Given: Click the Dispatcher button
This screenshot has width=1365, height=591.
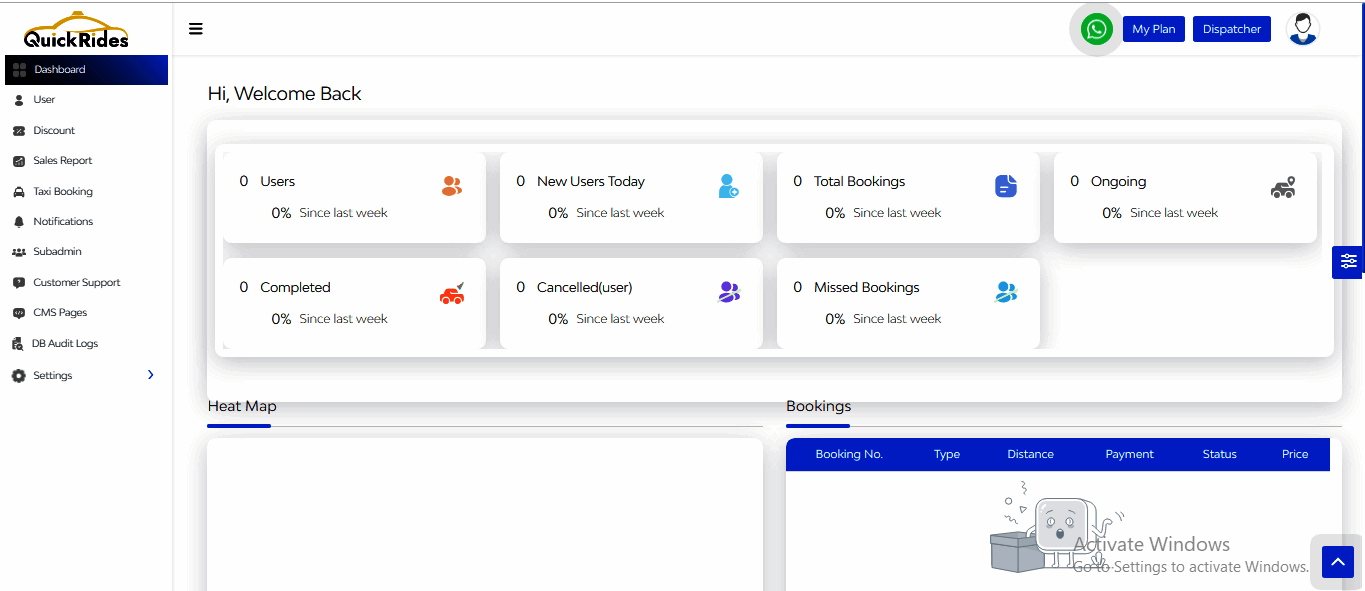Looking at the screenshot, I should [x=1232, y=29].
